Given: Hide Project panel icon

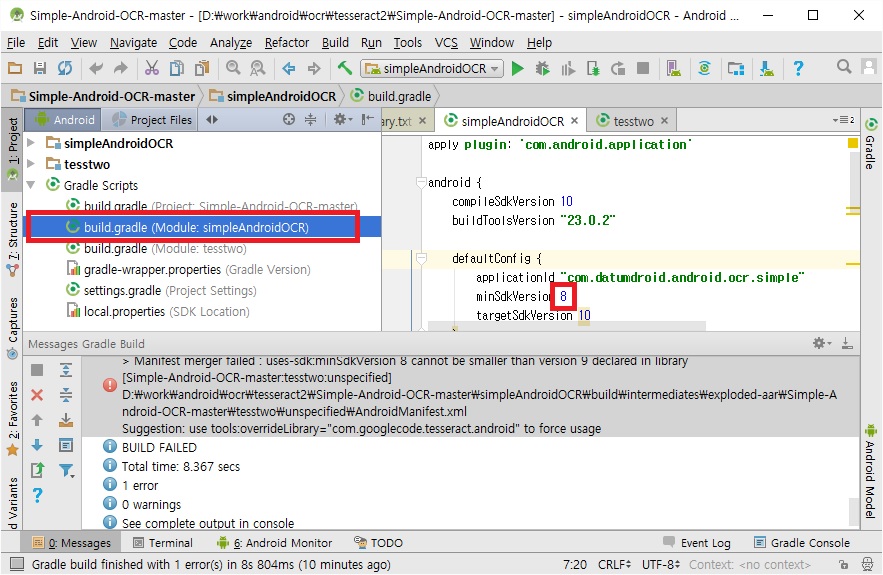Looking at the screenshot, I should point(368,119).
